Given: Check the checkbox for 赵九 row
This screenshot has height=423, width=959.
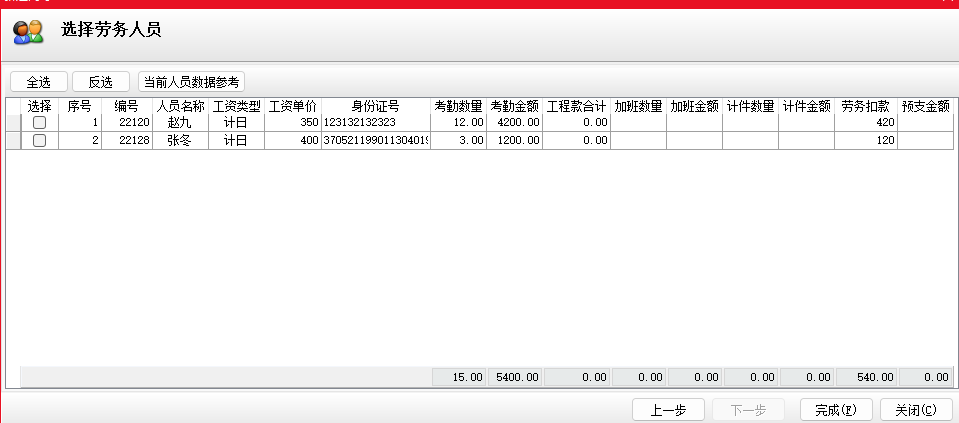Looking at the screenshot, I should [x=39, y=122].
